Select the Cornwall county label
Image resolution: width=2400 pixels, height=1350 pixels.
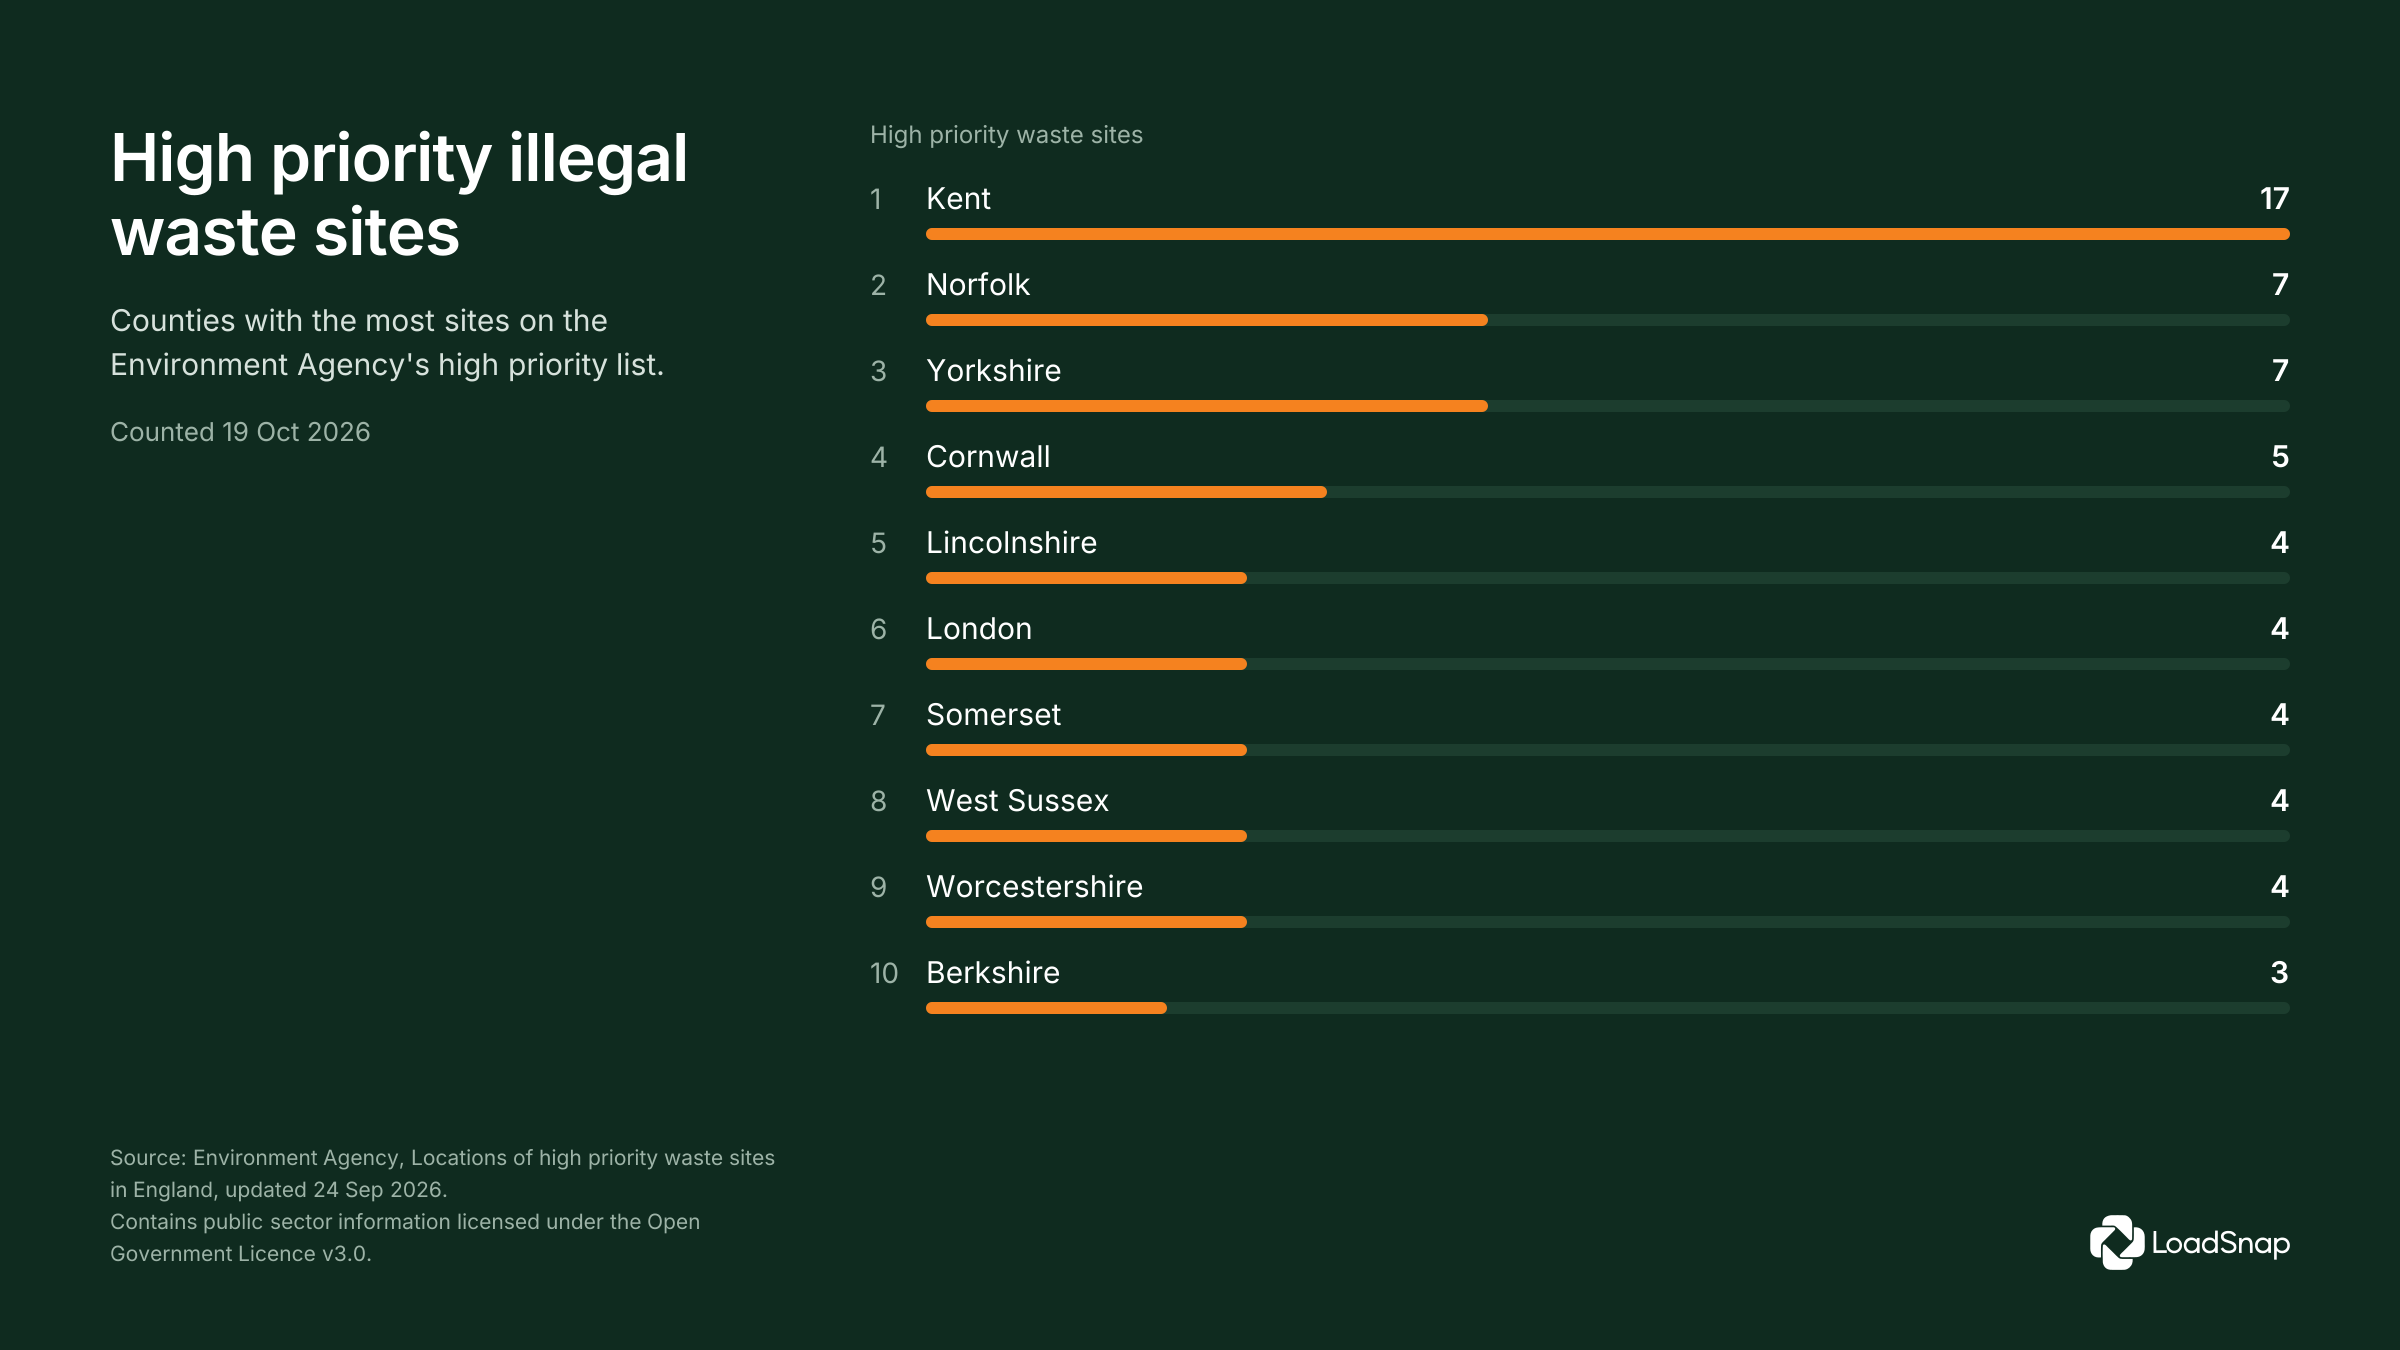tap(988, 457)
